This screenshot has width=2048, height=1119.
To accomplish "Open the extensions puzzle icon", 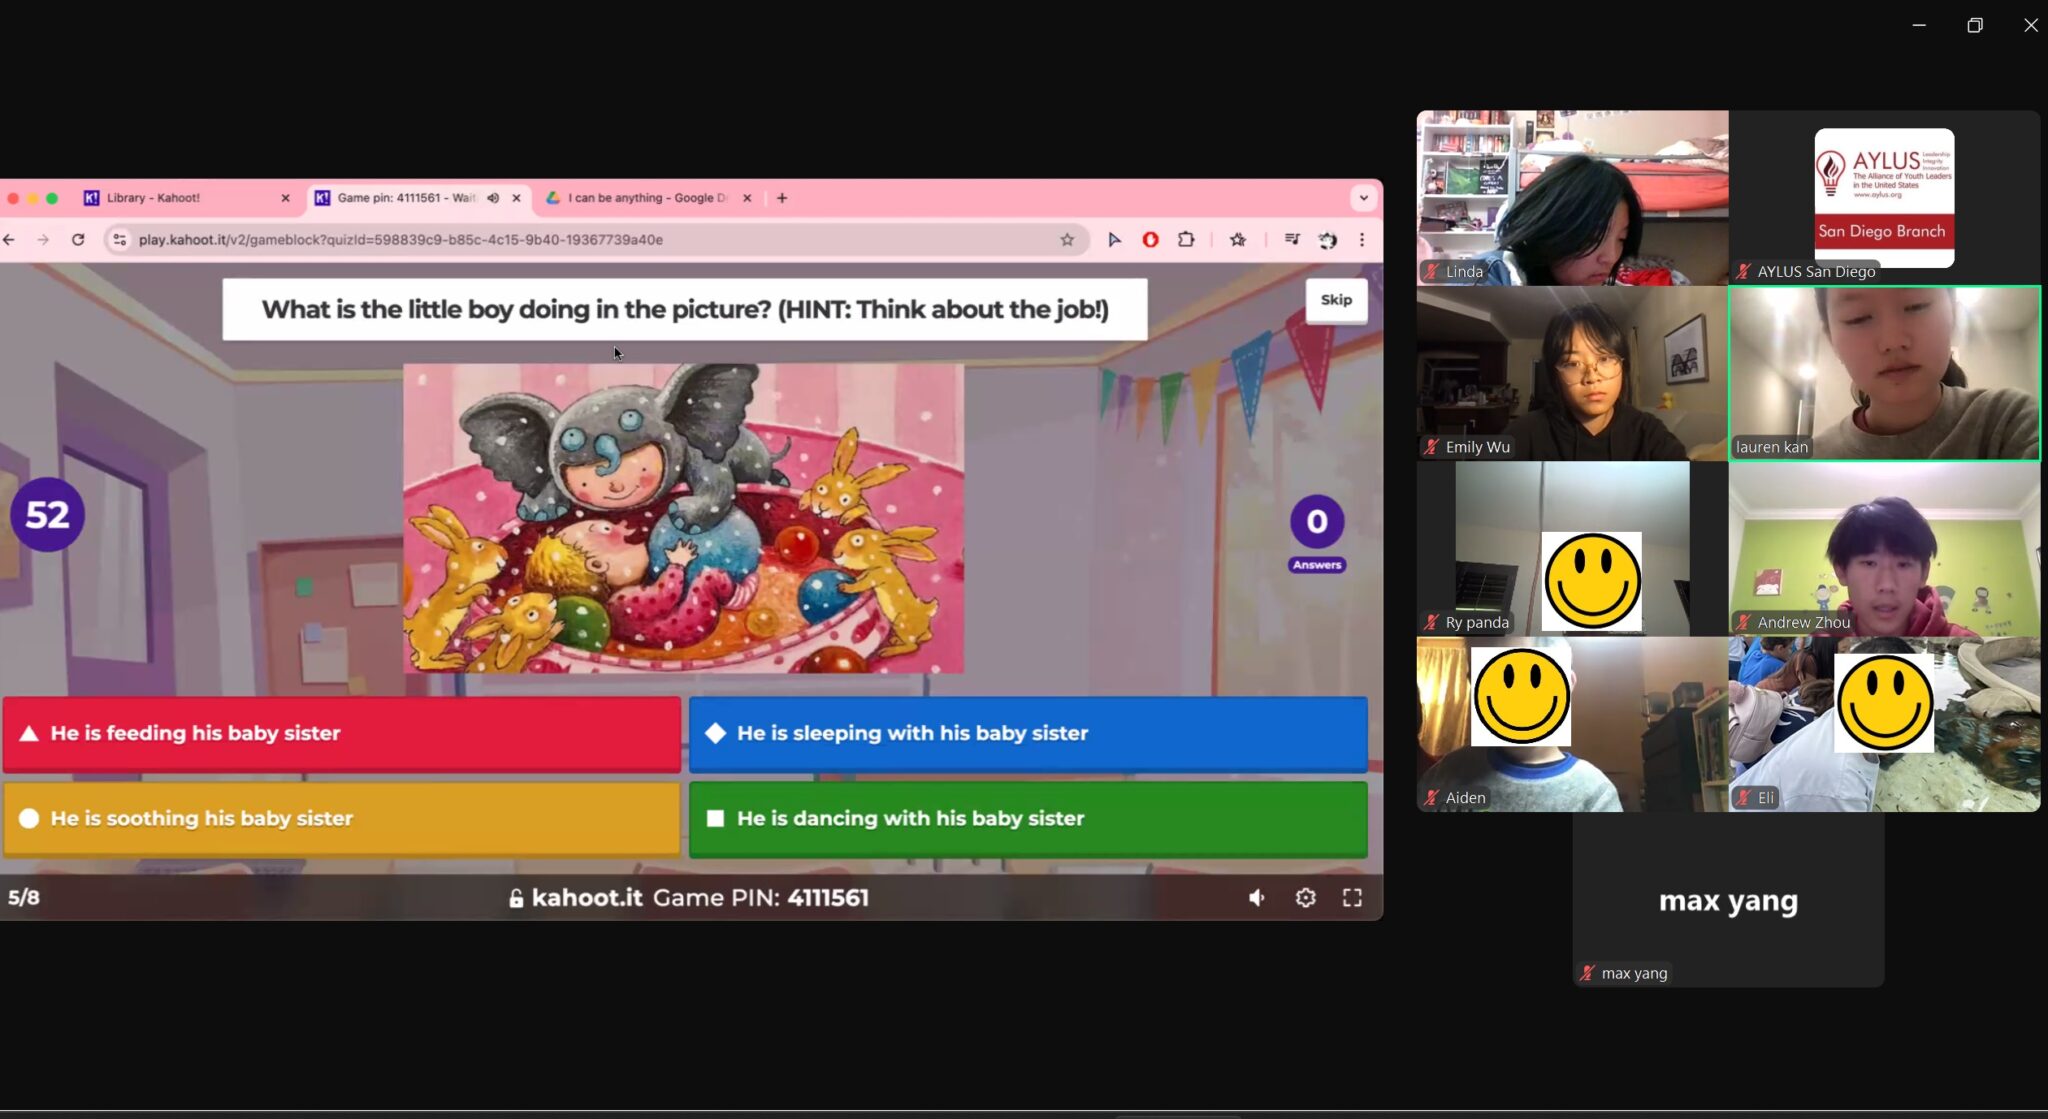I will click(1186, 240).
